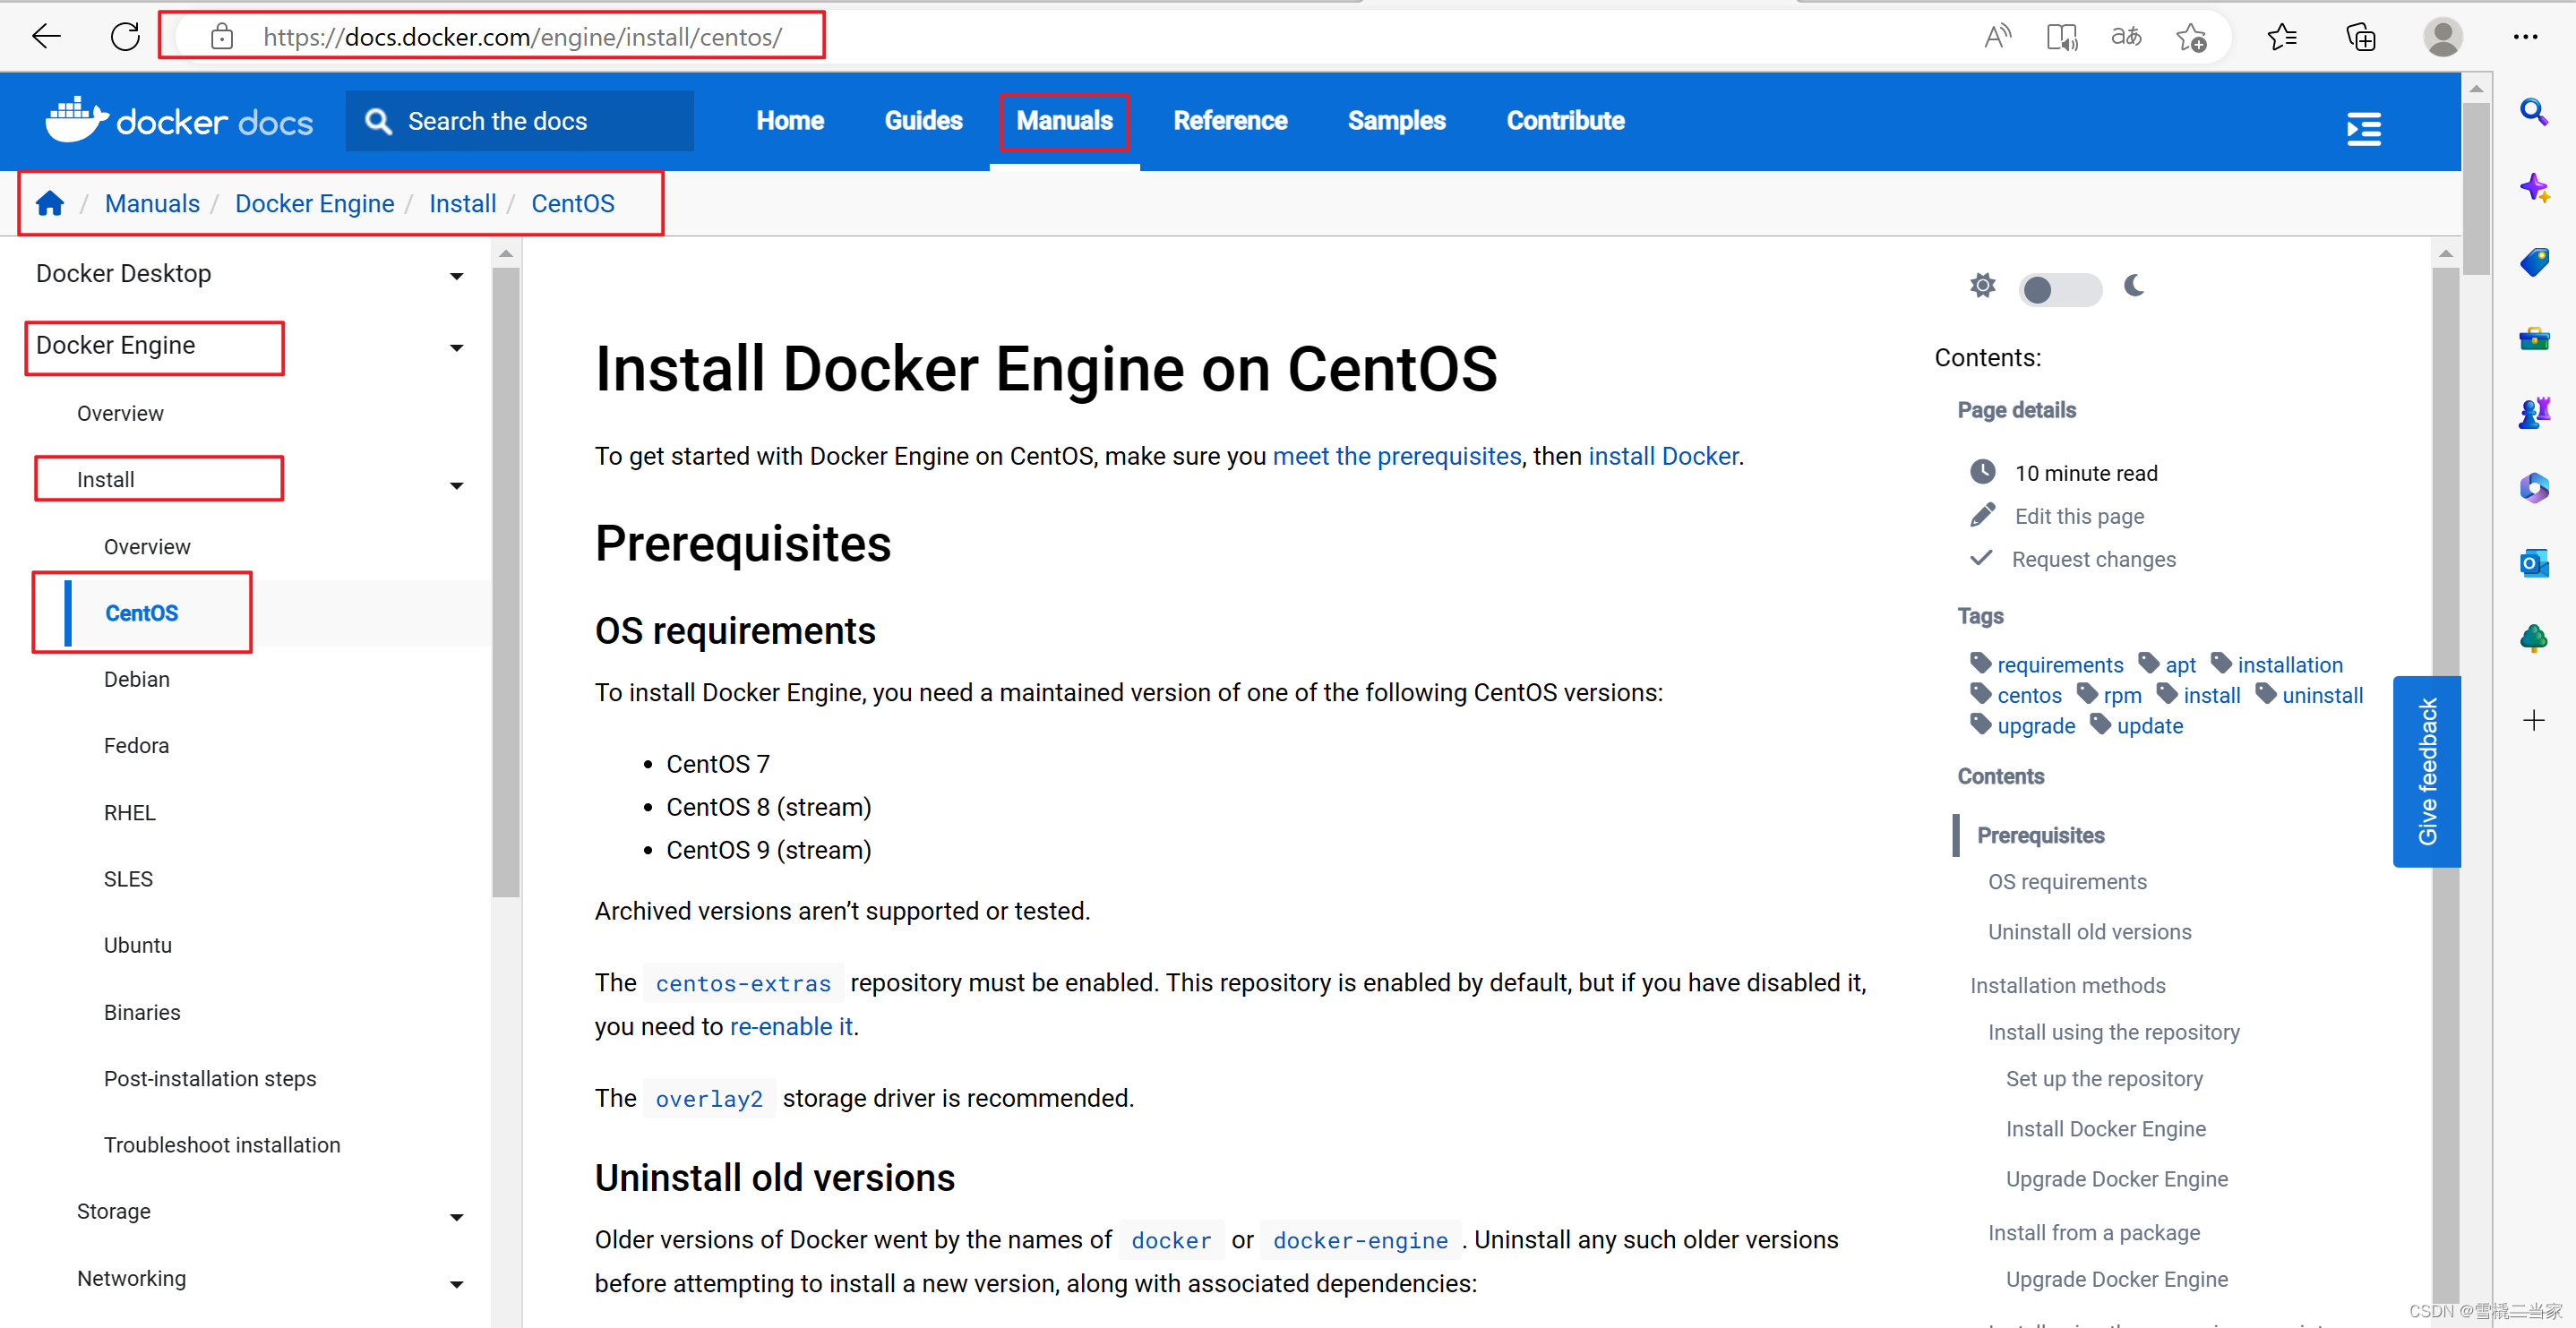
Task: Select system theme via the gear icon
Action: 1982,286
